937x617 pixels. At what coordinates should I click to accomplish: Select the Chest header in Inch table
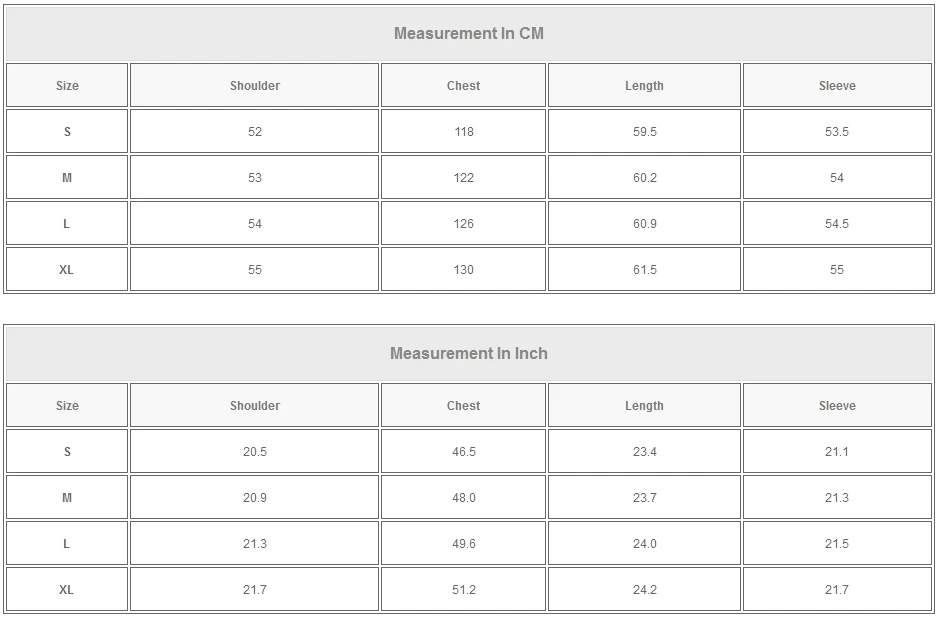(463, 406)
